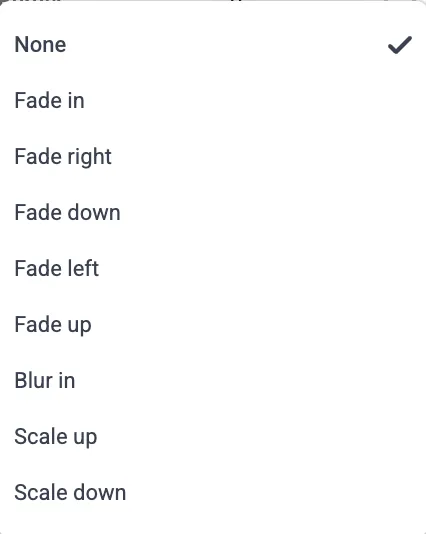Switch the effect to Fade up
The height and width of the screenshot is (534, 426).
213,324
